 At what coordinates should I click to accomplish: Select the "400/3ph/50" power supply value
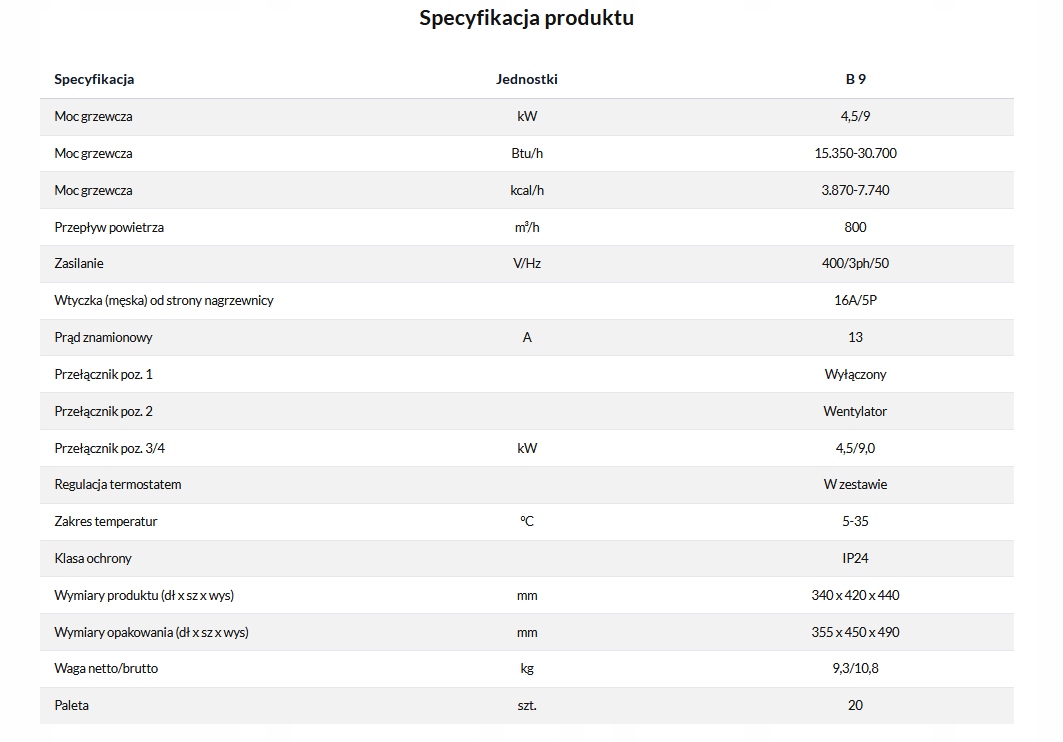pyautogui.click(x=855, y=264)
